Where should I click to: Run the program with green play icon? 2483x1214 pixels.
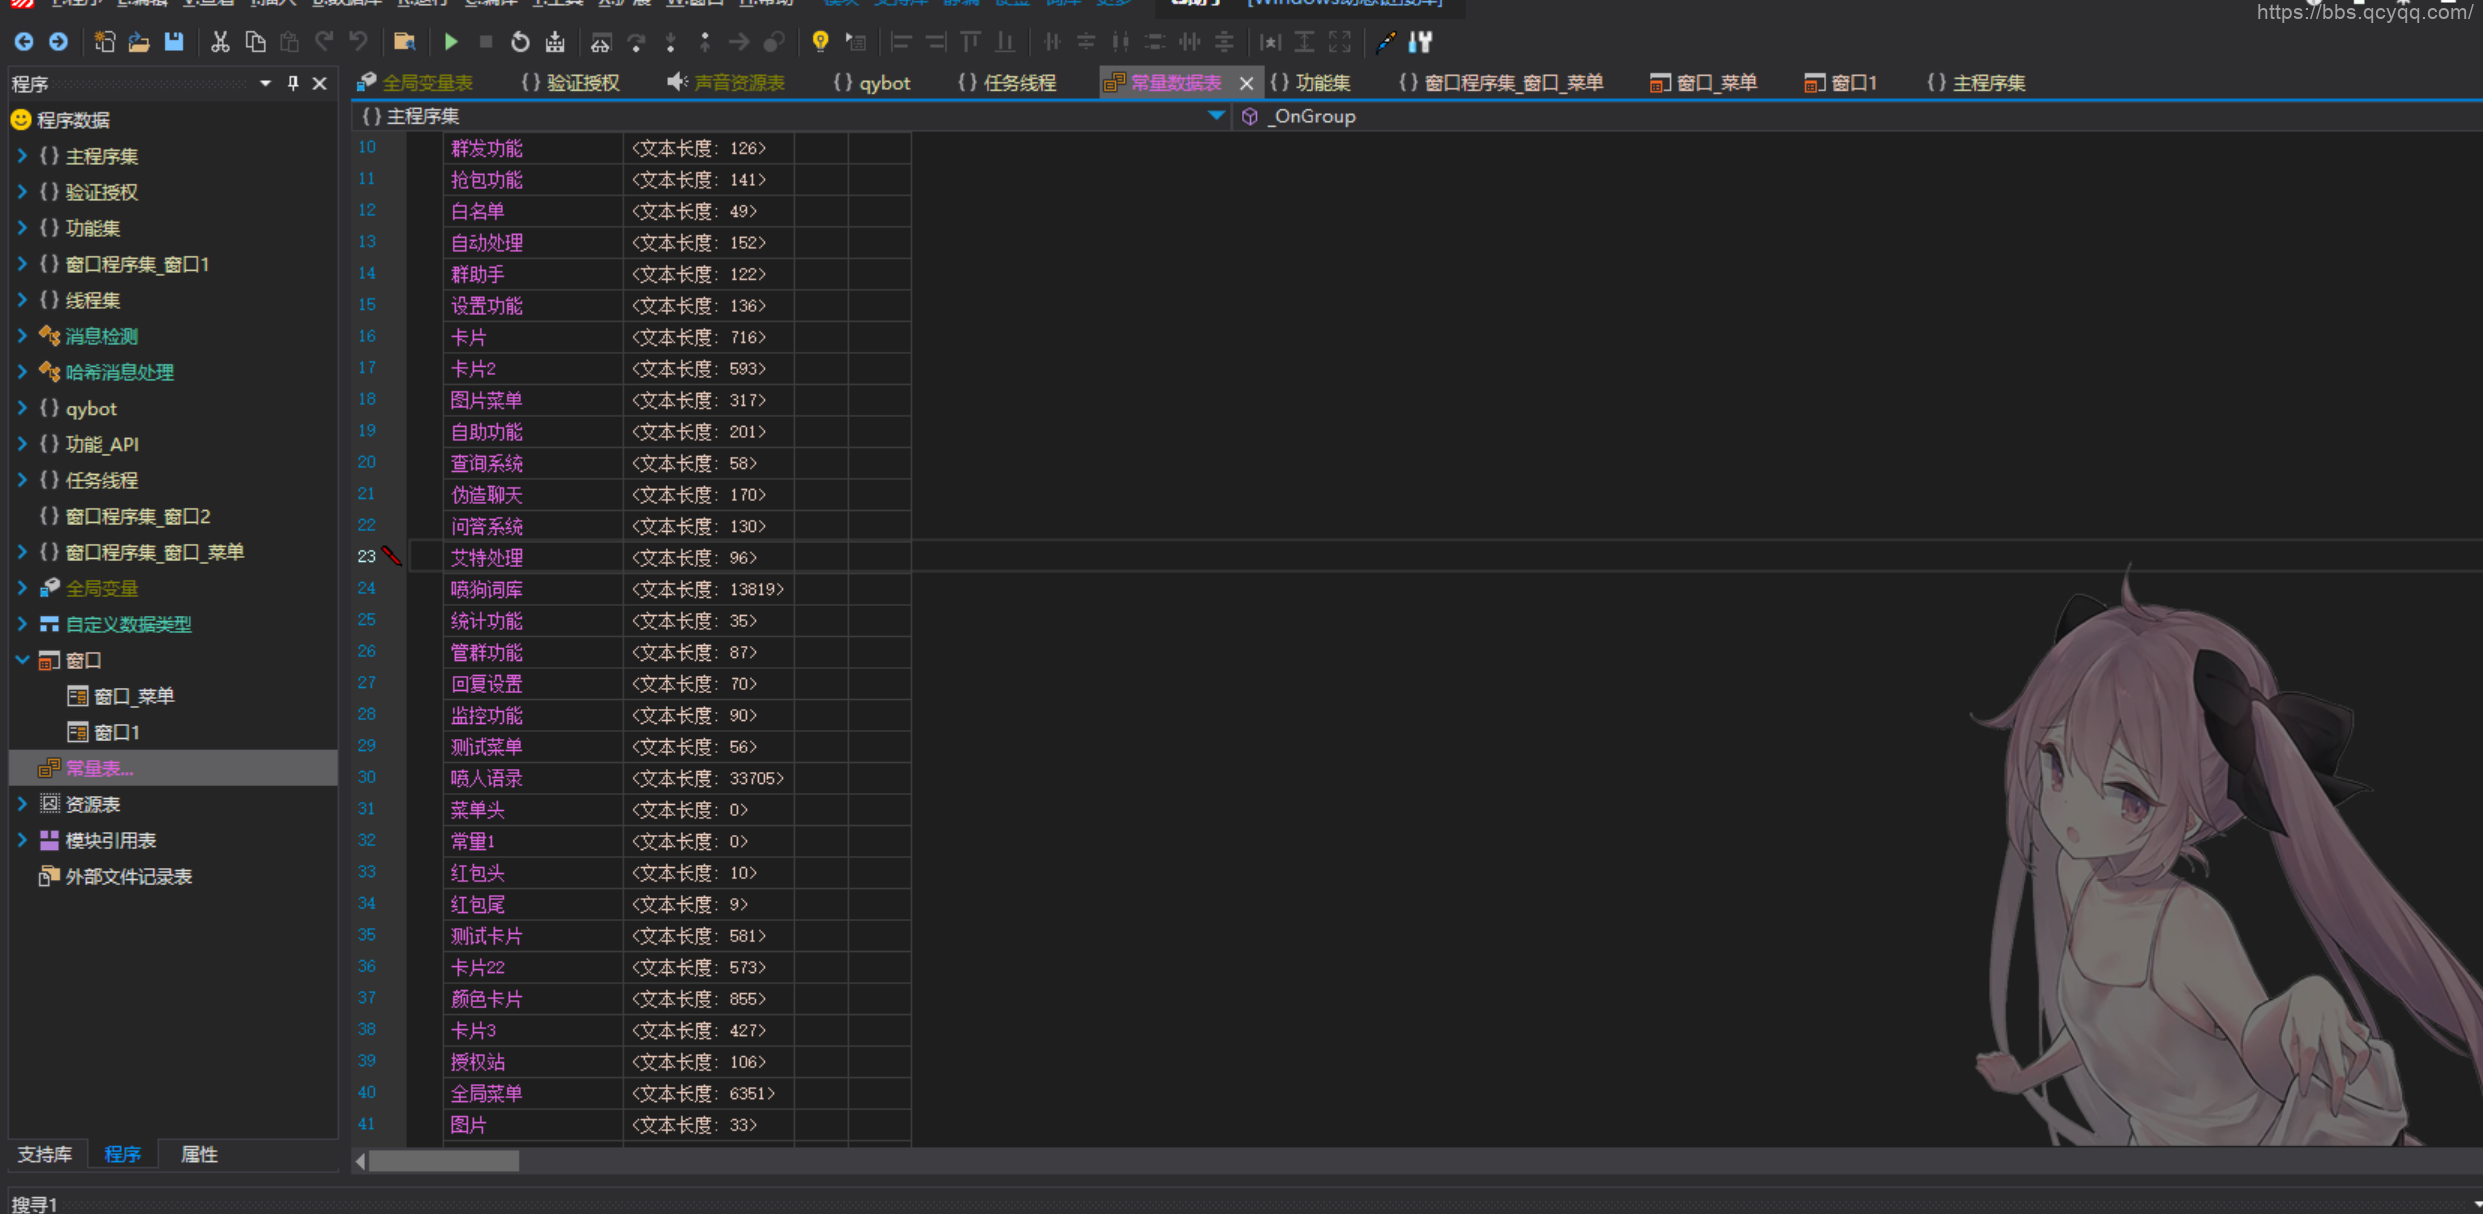click(x=451, y=42)
